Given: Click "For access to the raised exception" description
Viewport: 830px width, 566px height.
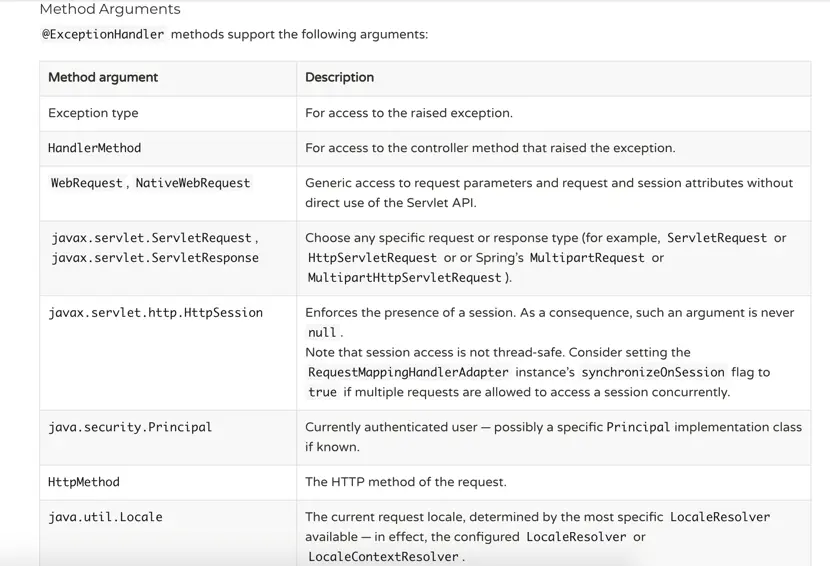Looking at the screenshot, I should coord(408,113).
